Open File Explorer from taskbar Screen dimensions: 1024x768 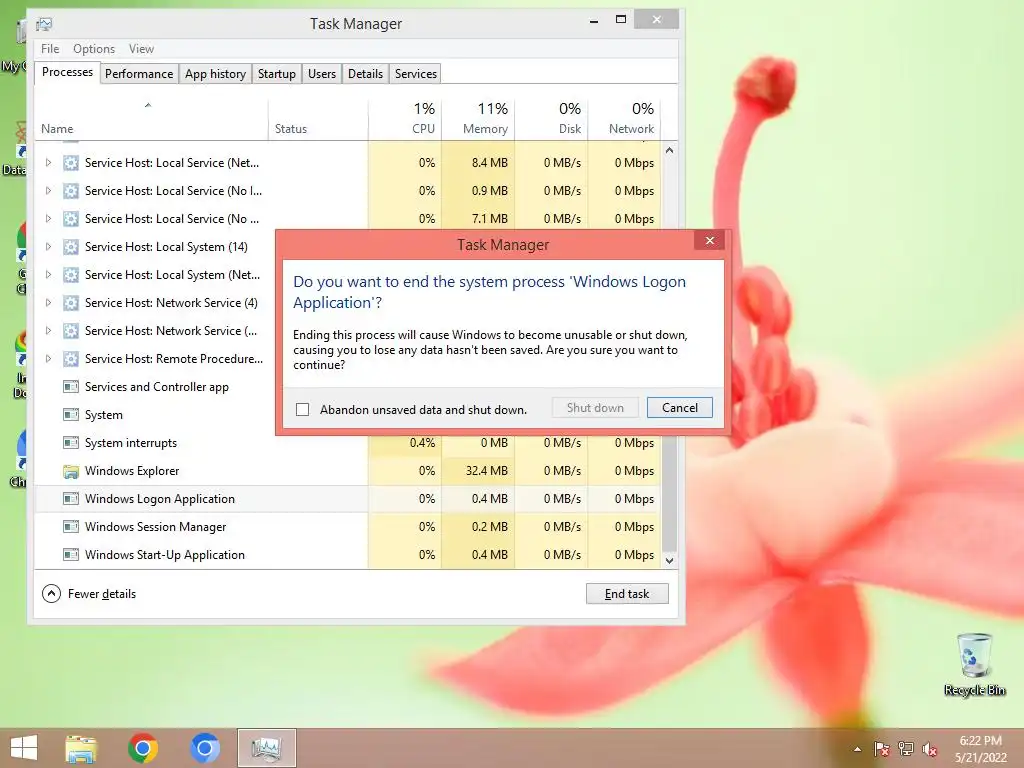[81, 748]
